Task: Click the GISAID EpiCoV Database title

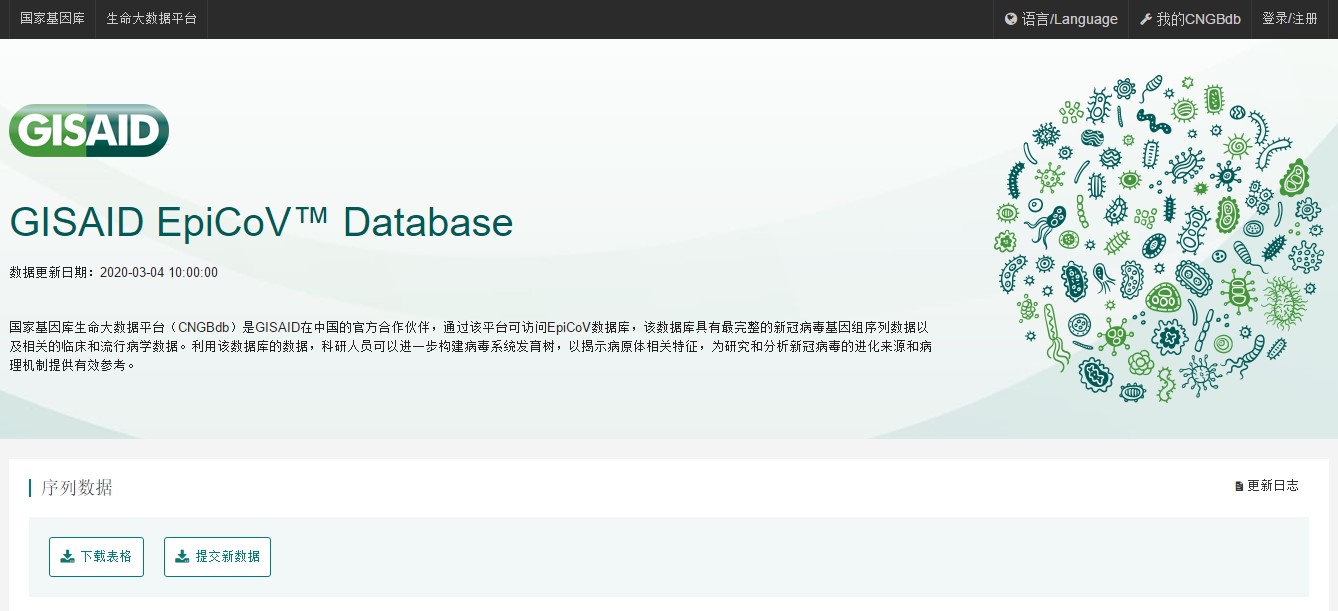Action: pos(260,222)
